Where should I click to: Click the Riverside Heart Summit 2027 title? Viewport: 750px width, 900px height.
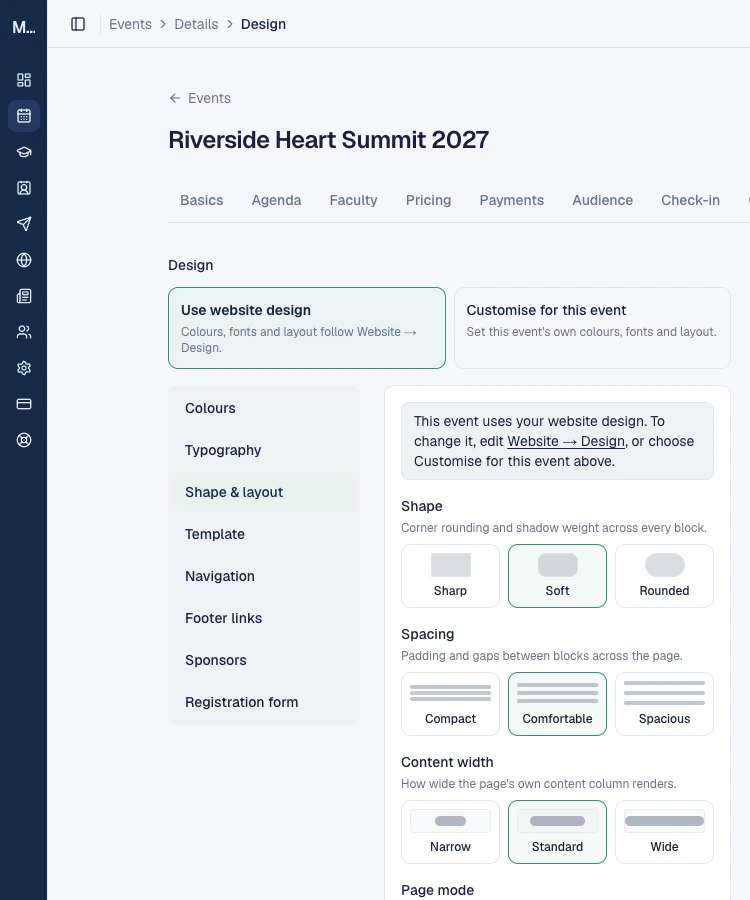point(328,139)
